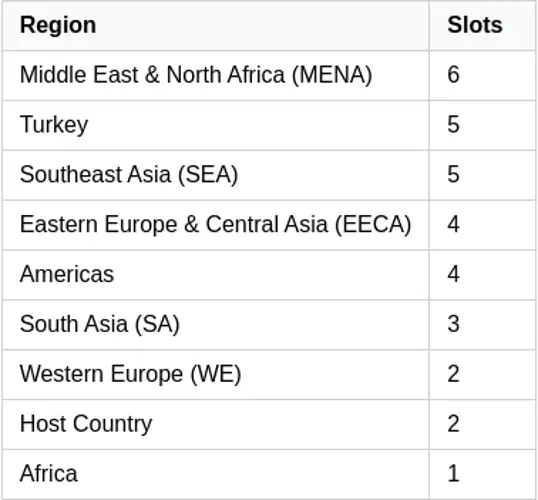Select the South Asia (SA) cell
Image resolution: width=538 pixels, height=500 pixels.
click(x=215, y=325)
